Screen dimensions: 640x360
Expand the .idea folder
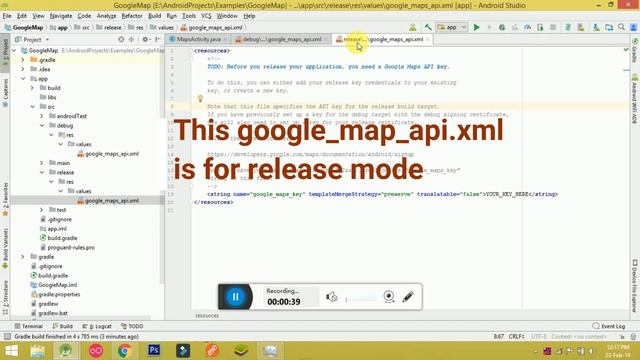[x=23, y=69]
